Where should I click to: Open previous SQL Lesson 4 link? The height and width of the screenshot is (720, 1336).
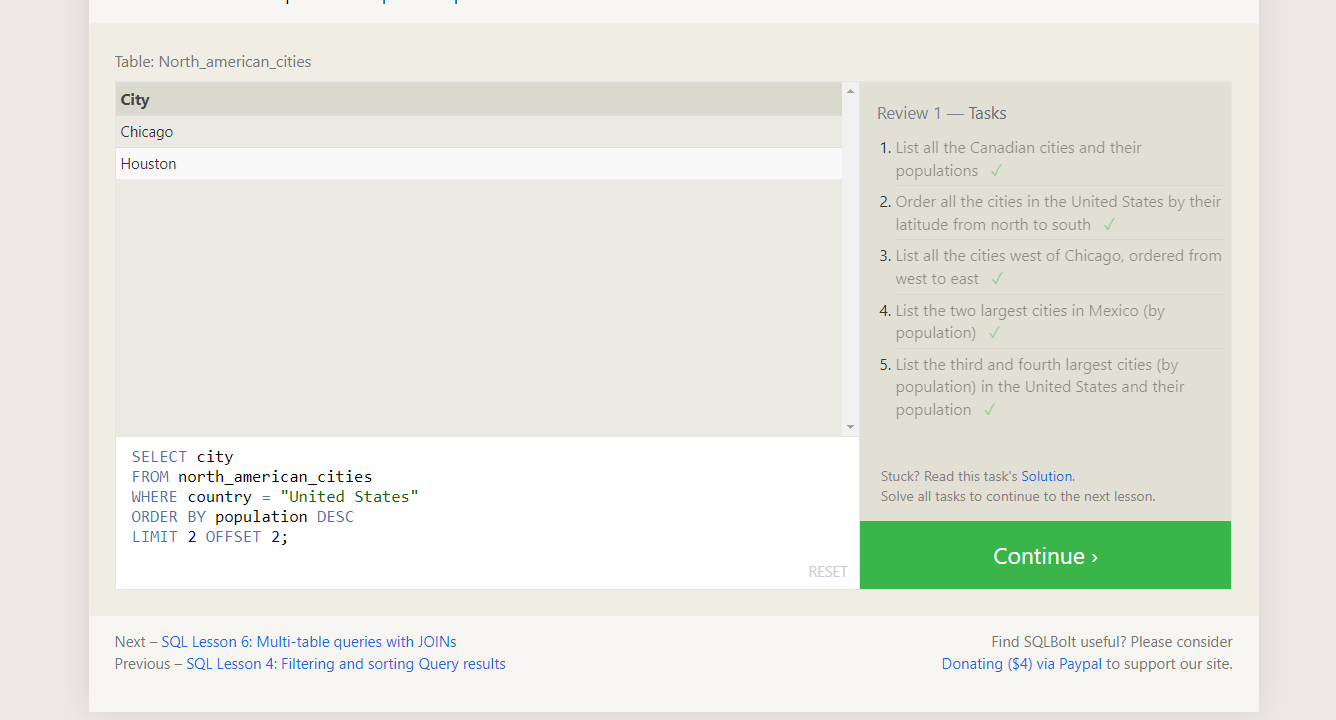[346, 664]
